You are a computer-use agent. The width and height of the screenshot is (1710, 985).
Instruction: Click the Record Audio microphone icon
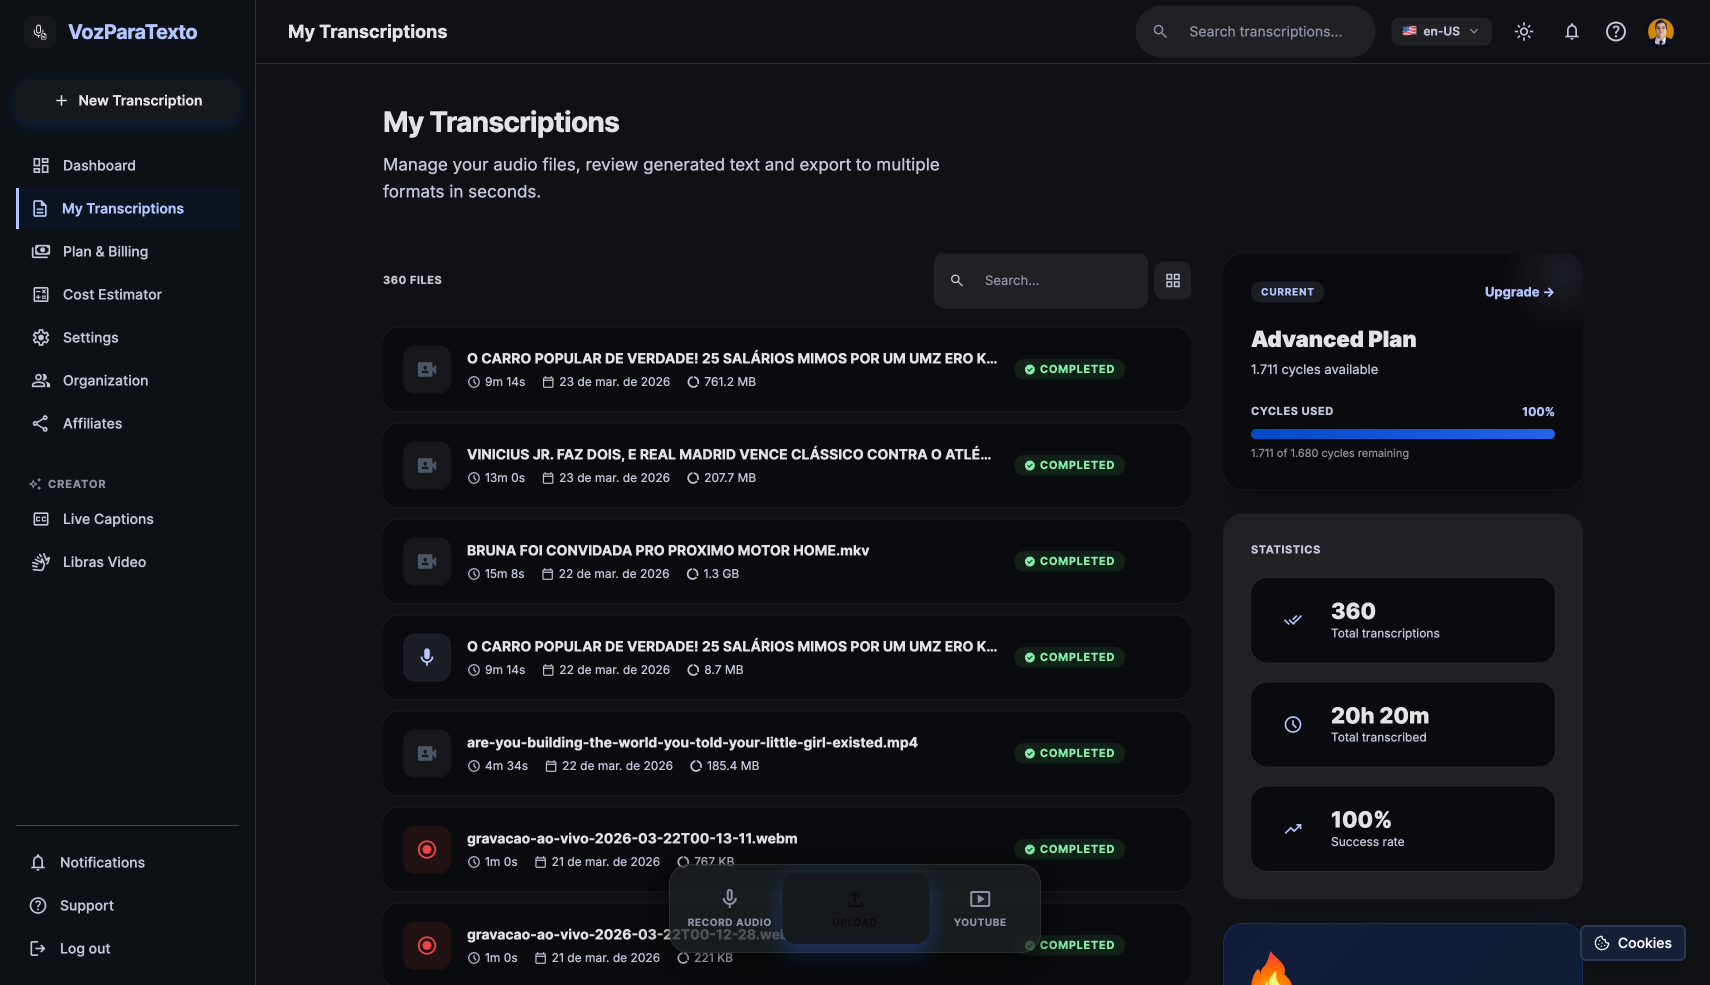pos(729,899)
